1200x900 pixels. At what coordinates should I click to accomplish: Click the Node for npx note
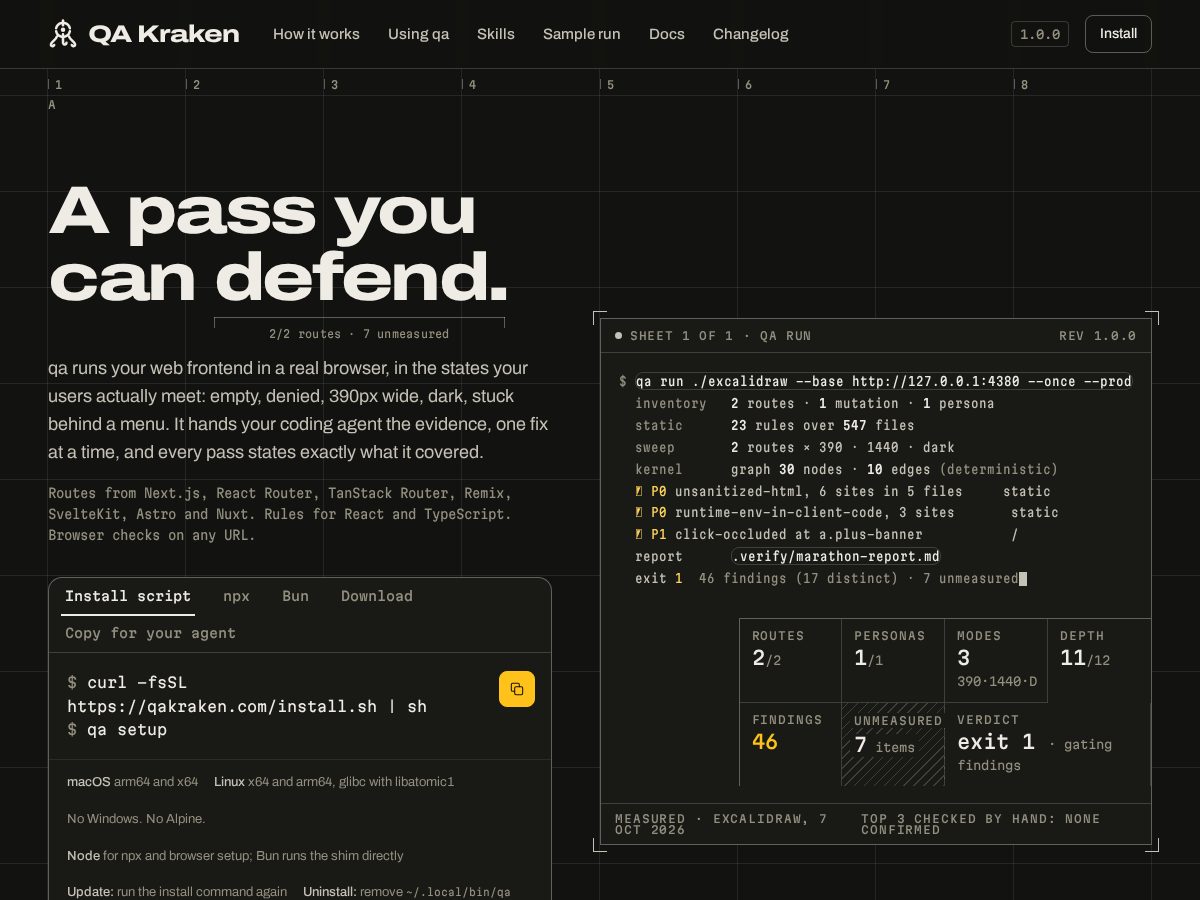[x=235, y=855]
